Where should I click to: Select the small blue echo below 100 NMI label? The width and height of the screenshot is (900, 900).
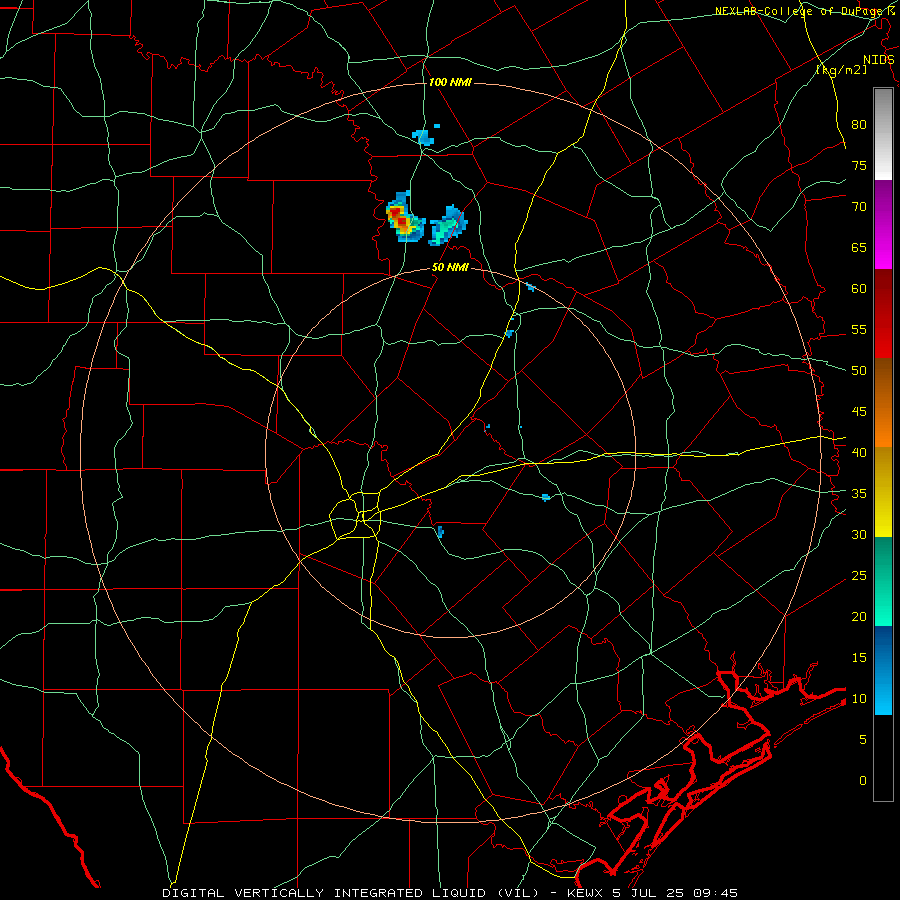pyautogui.click(x=424, y=136)
